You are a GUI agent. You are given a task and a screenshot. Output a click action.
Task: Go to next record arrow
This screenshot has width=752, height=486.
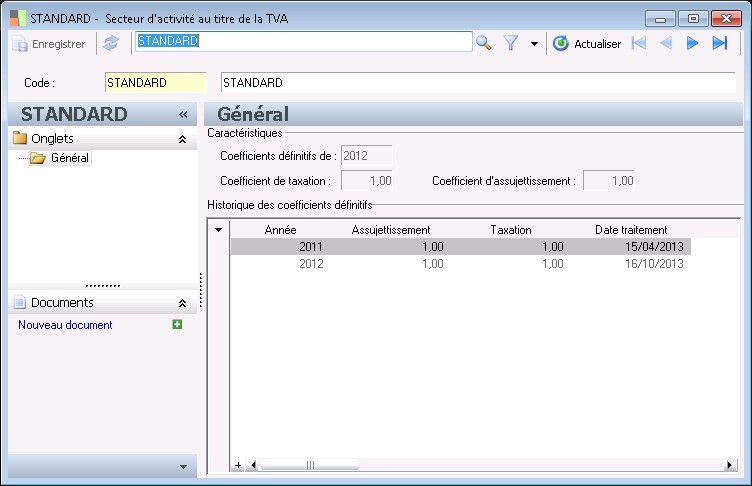click(x=692, y=43)
